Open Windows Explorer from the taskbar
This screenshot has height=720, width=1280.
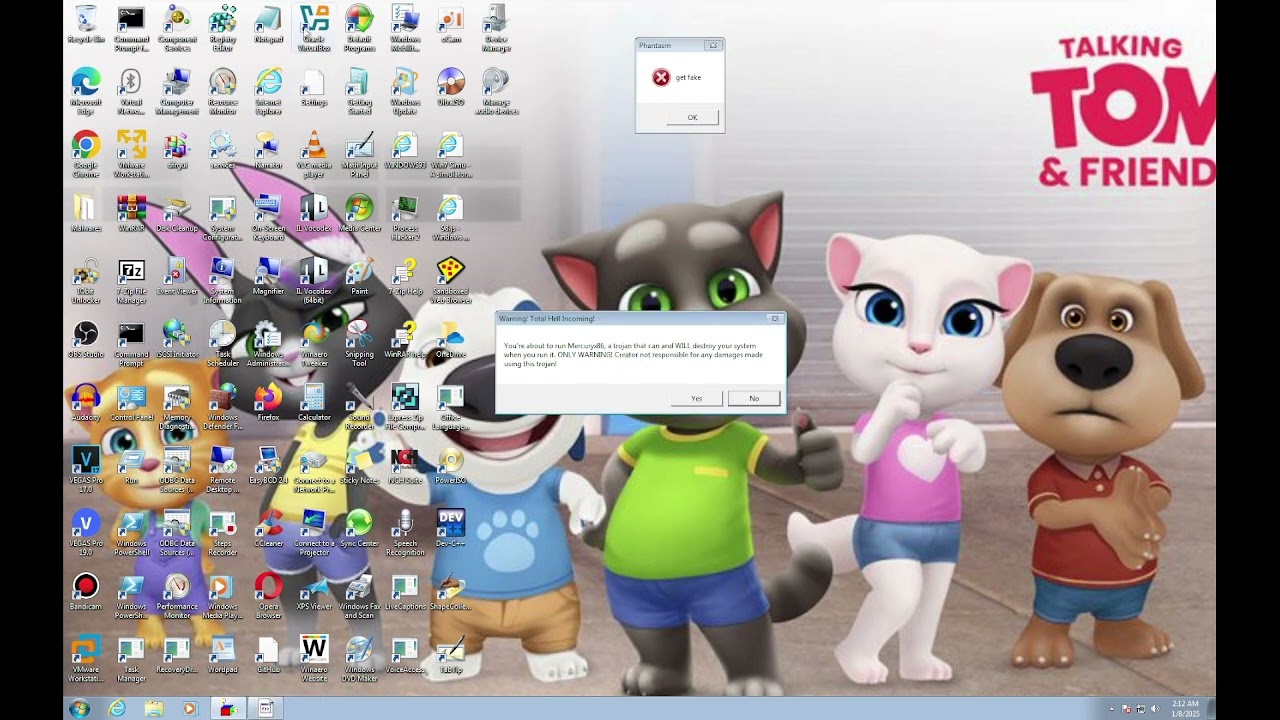(x=153, y=709)
